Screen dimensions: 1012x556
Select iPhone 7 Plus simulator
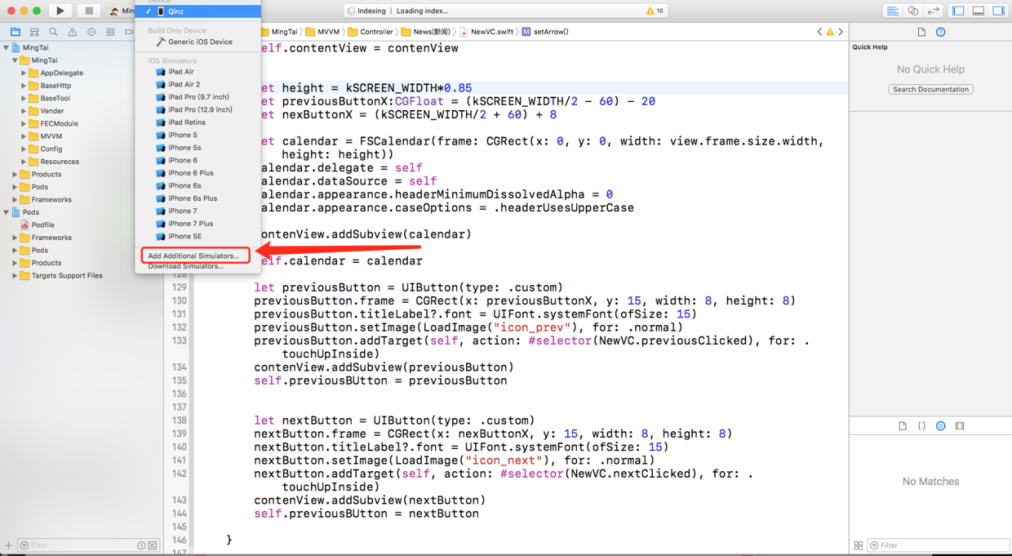click(198, 223)
